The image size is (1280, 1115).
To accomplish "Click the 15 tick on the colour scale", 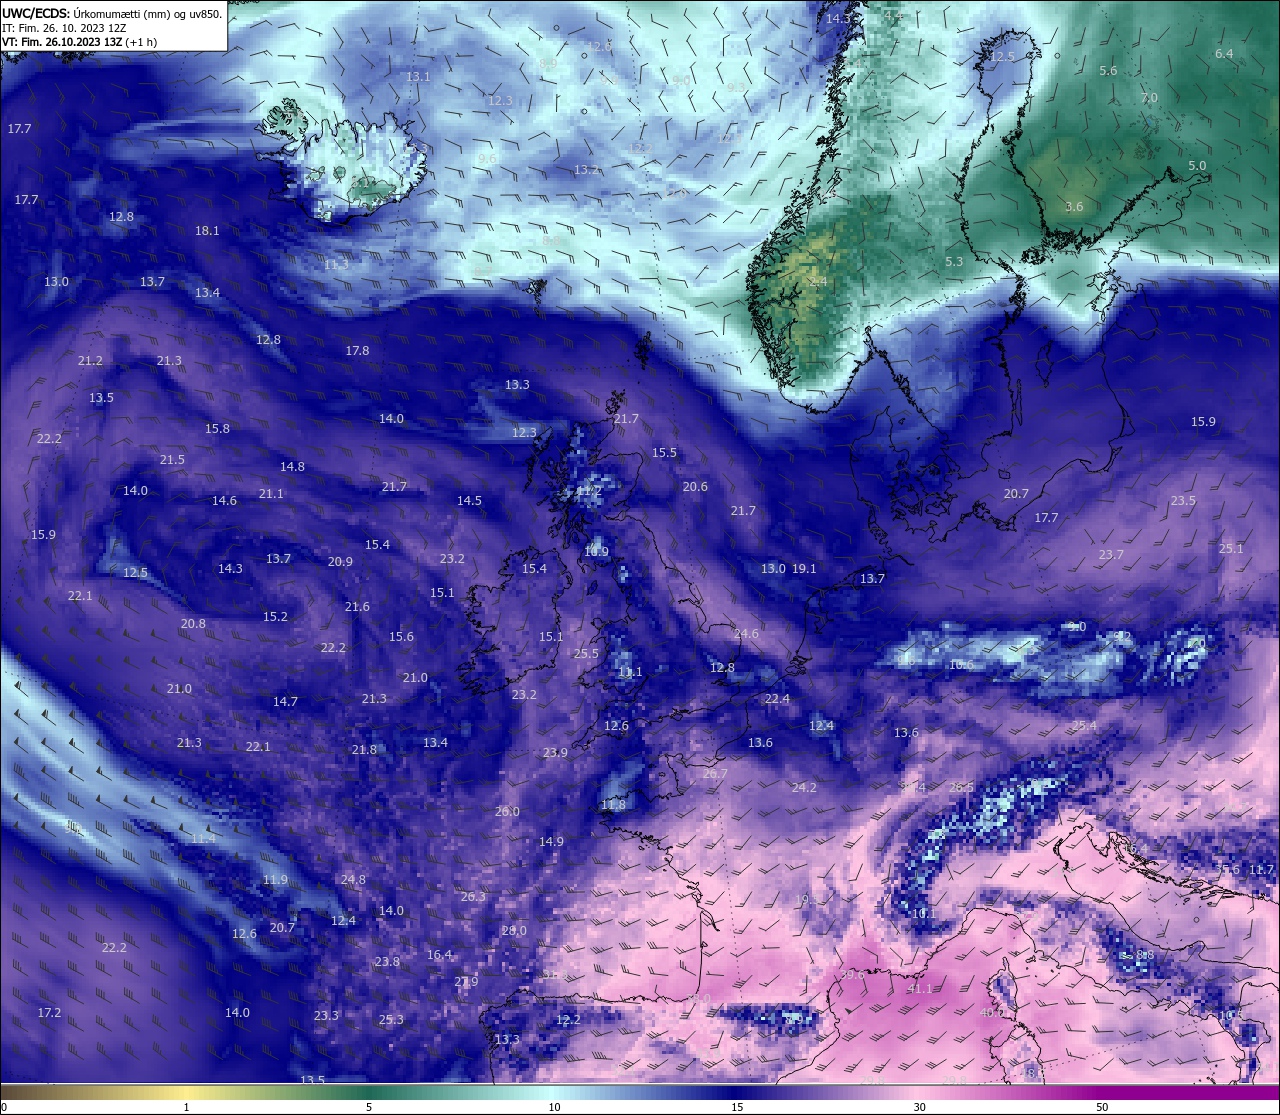I will (x=736, y=1107).
